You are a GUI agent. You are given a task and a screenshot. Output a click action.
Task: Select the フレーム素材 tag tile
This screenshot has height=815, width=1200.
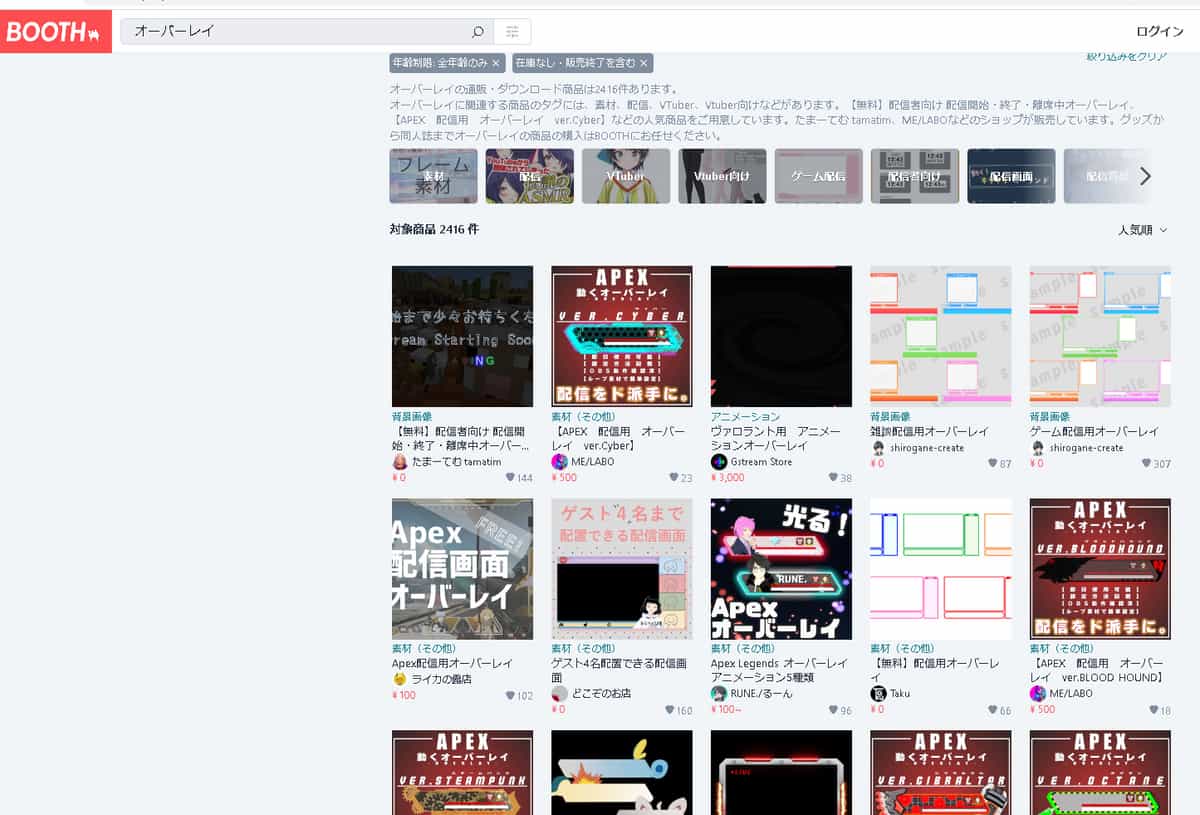pyautogui.click(x=433, y=176)
